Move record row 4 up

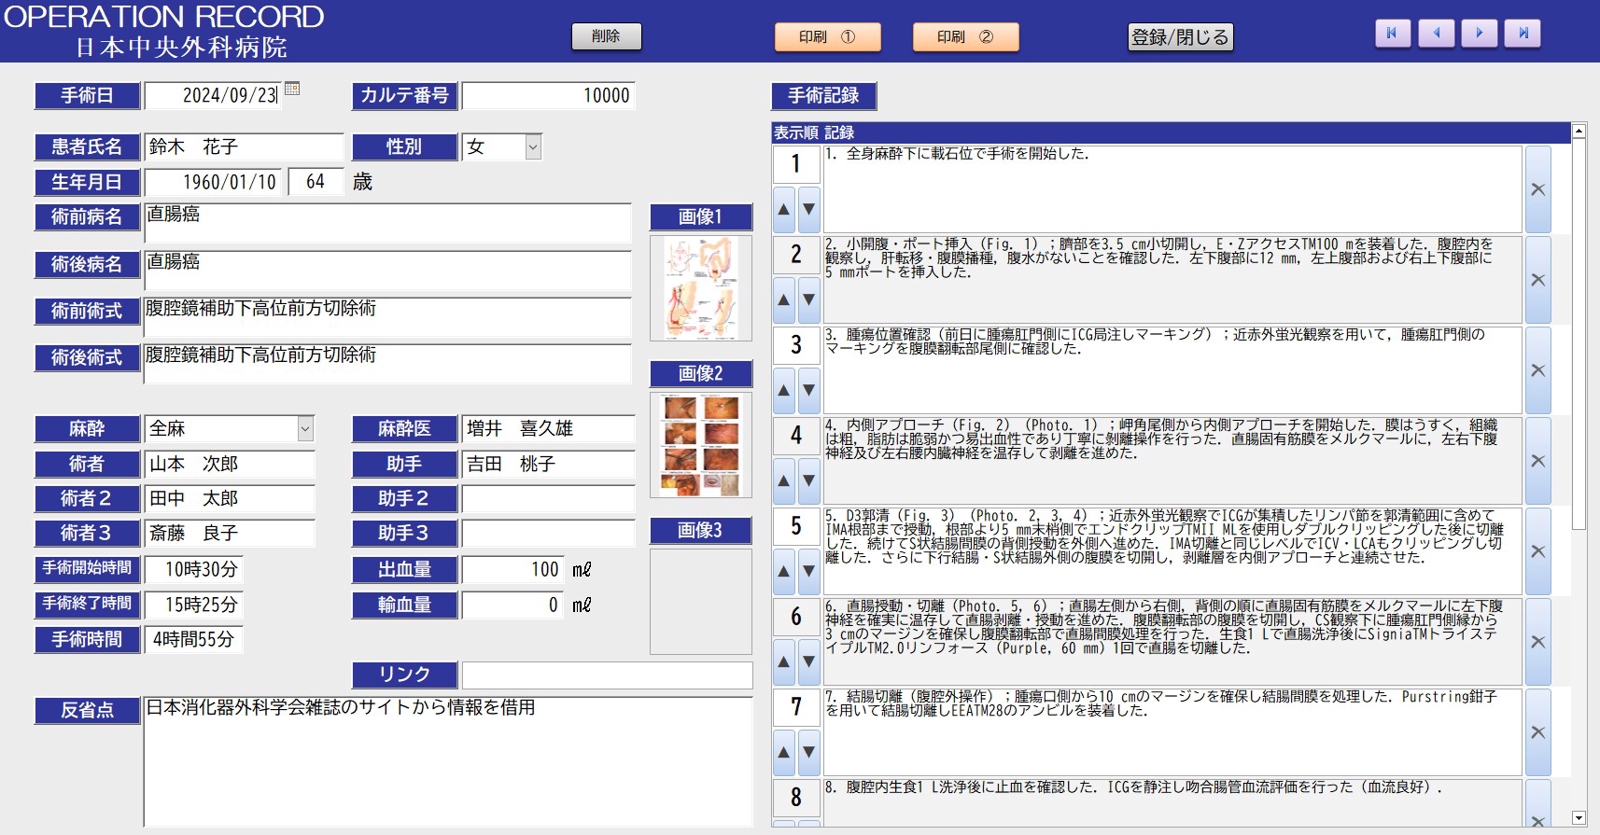click(784, 481)
